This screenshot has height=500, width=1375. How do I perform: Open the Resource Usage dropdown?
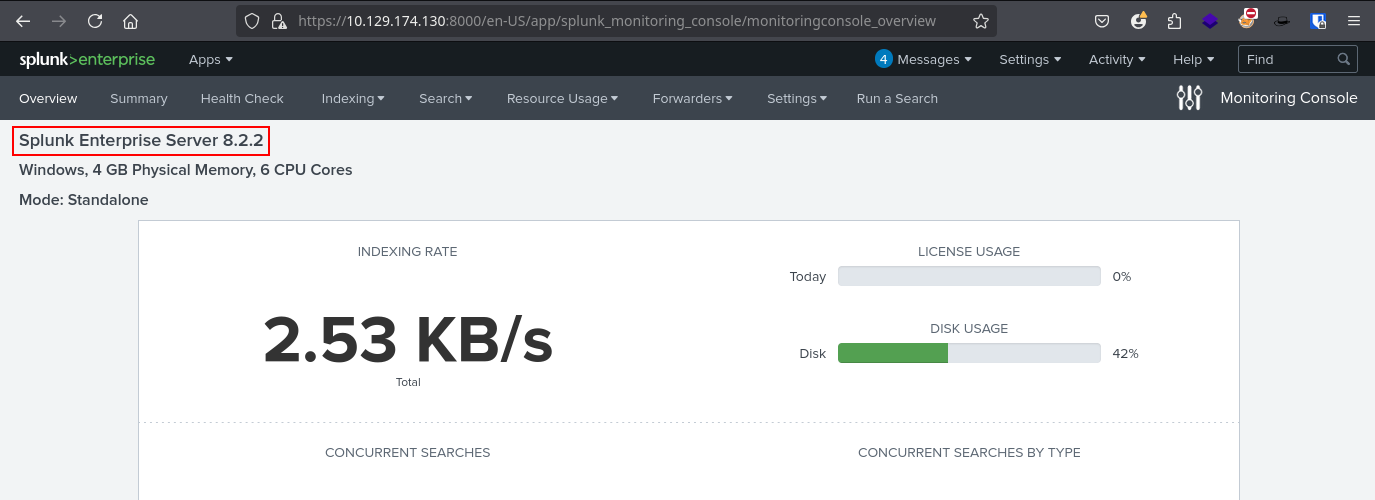pos(562,99)
